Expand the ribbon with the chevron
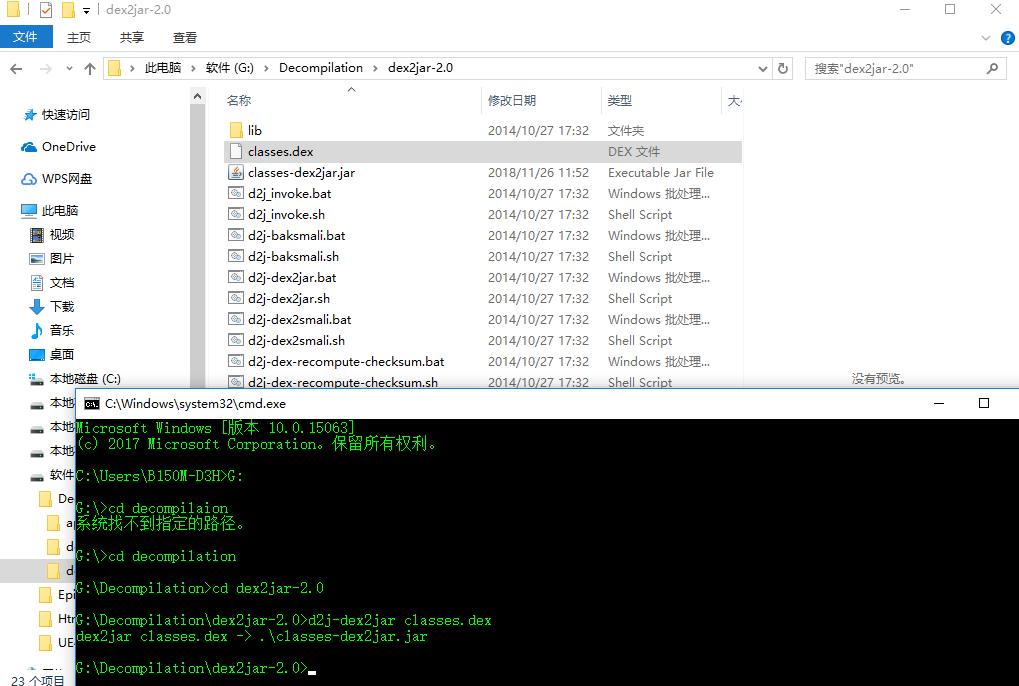This screenshot has width=1019, height=686. 986,38
